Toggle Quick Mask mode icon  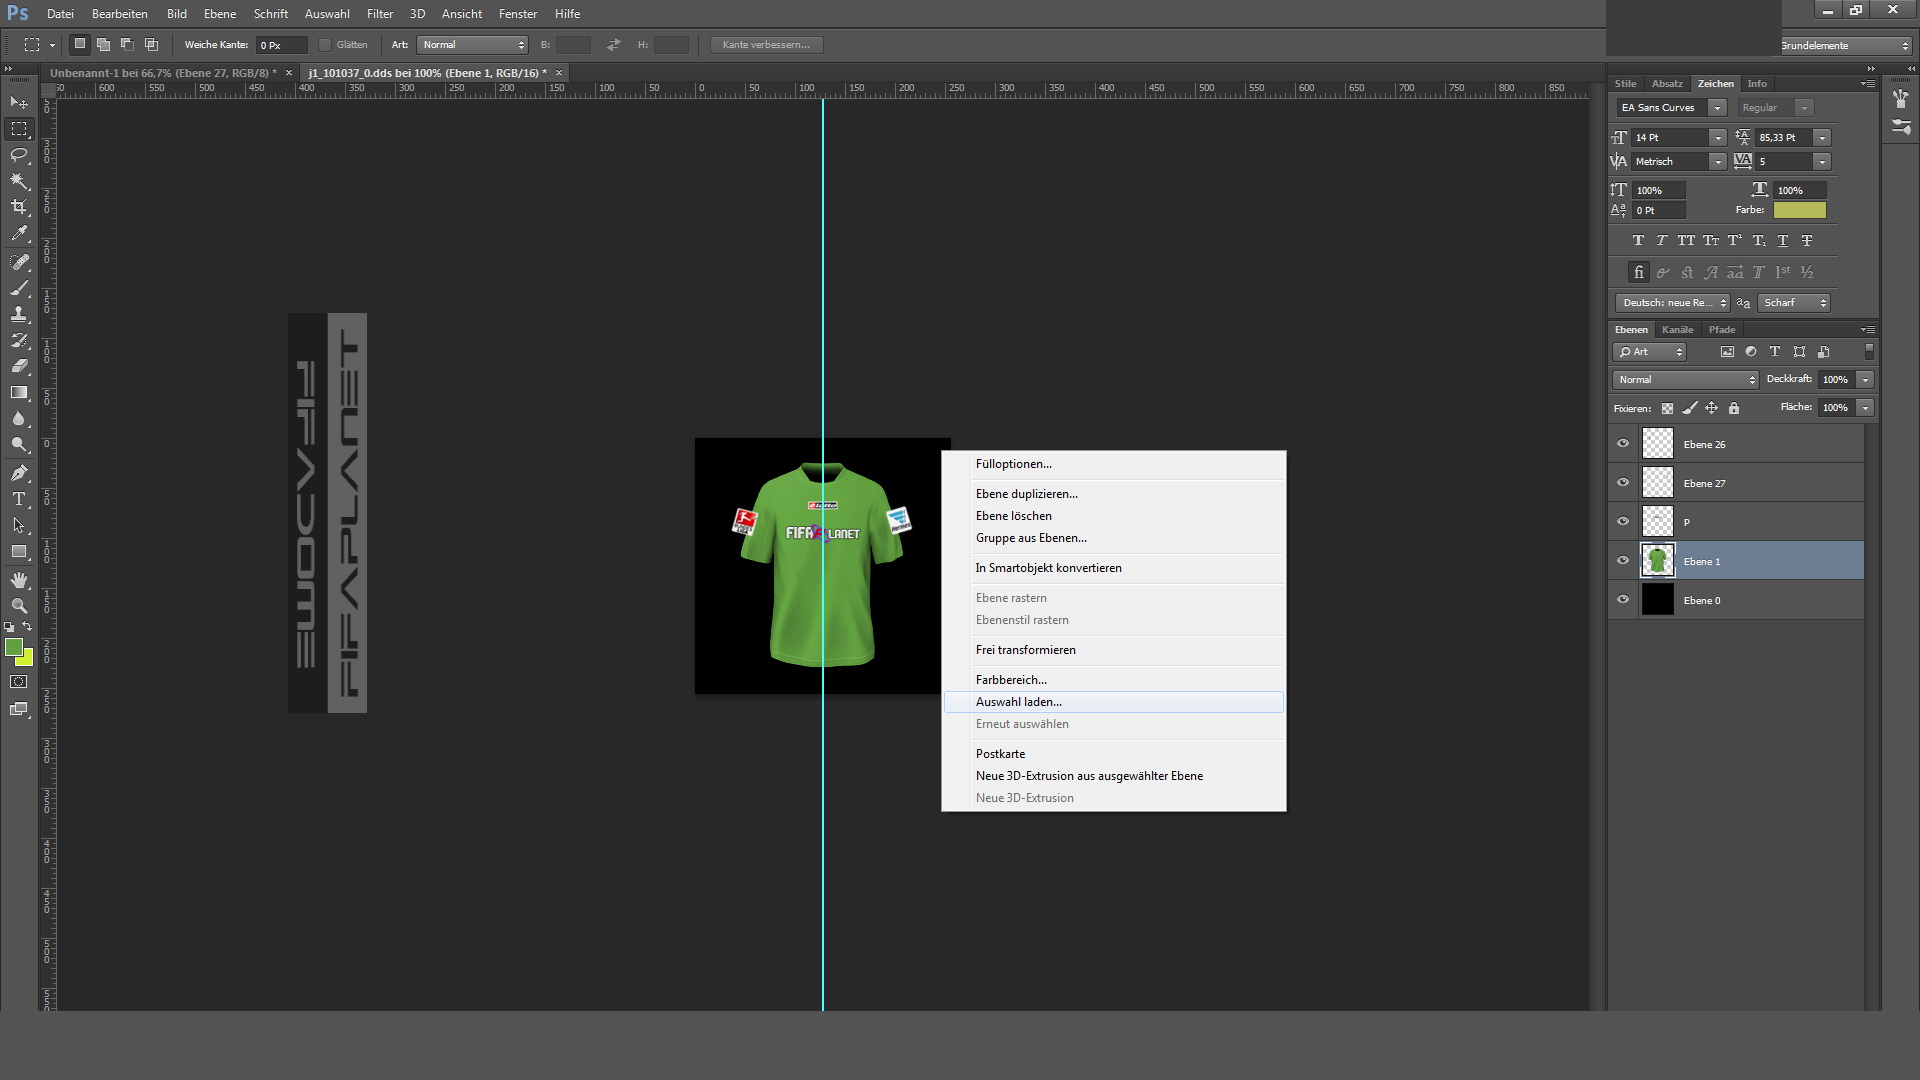pos(19,682)
